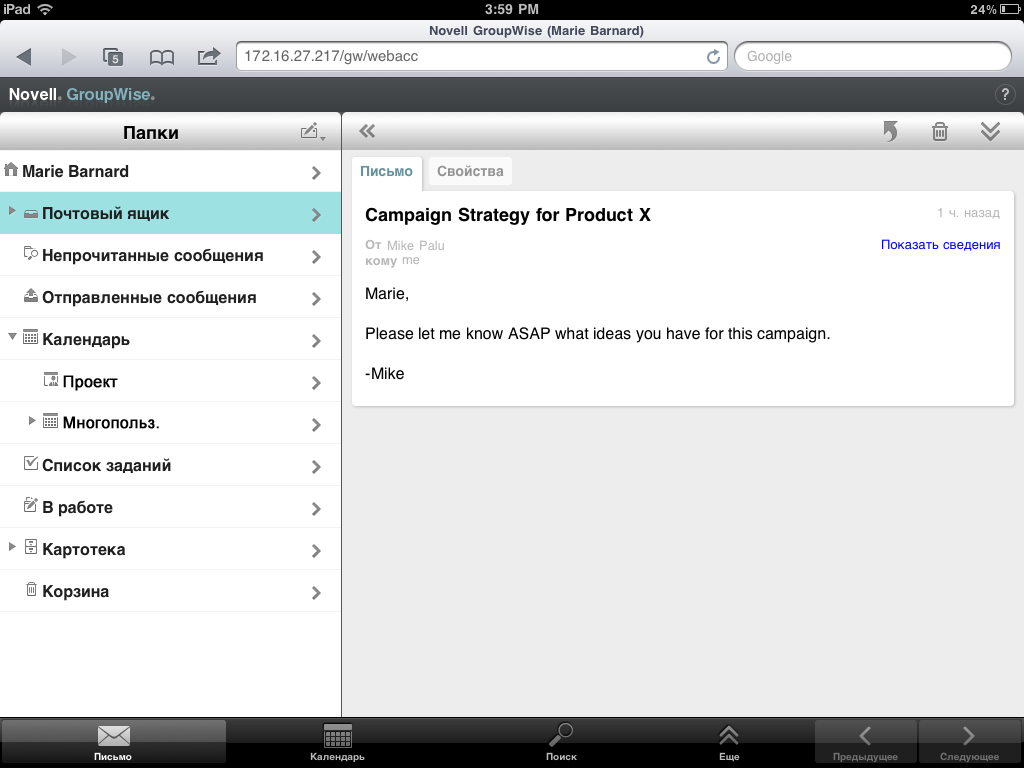Delete message with the trash icon
Screen dimensions: 1024x768
(940, 131)
